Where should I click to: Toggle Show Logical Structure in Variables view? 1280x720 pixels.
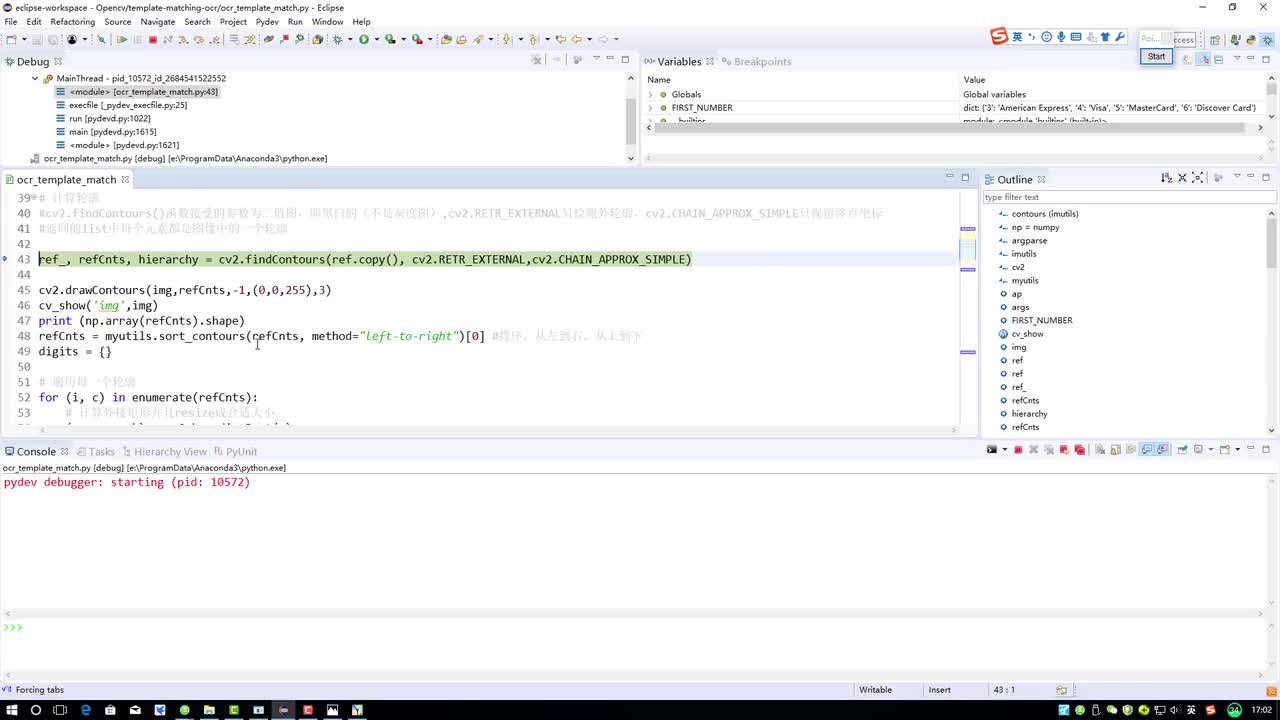(x=1203, y=59)
